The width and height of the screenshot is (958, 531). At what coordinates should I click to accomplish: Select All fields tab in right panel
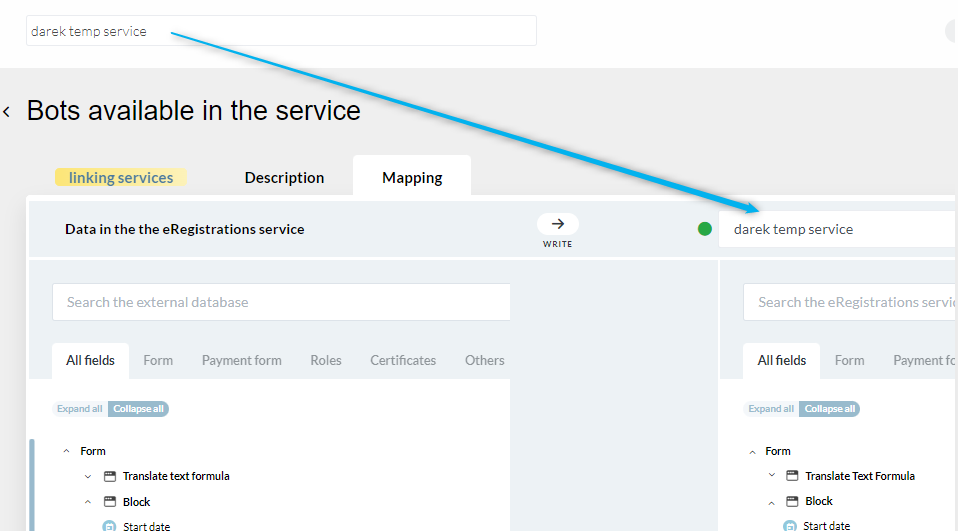(781, 361)
